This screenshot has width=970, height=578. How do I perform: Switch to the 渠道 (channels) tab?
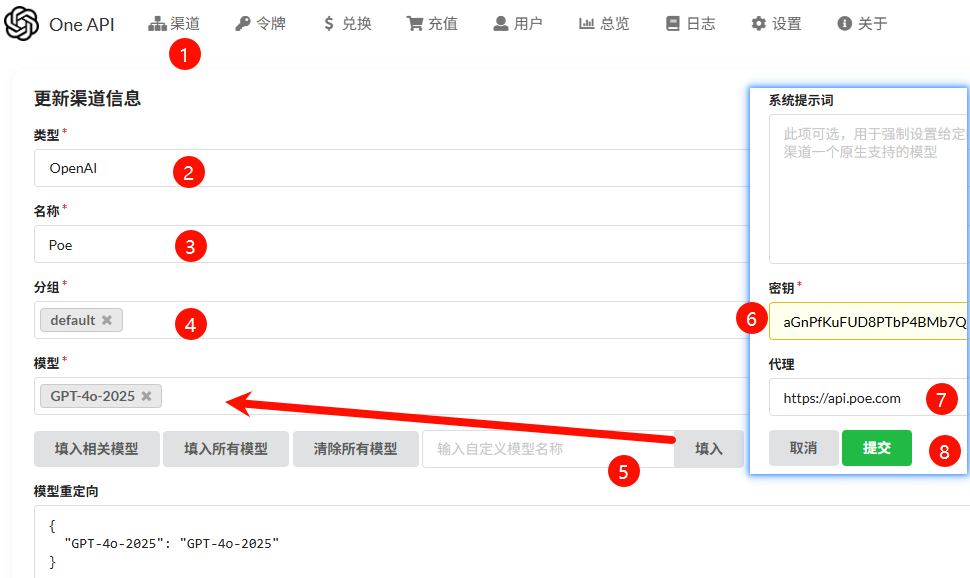(175, 22)
